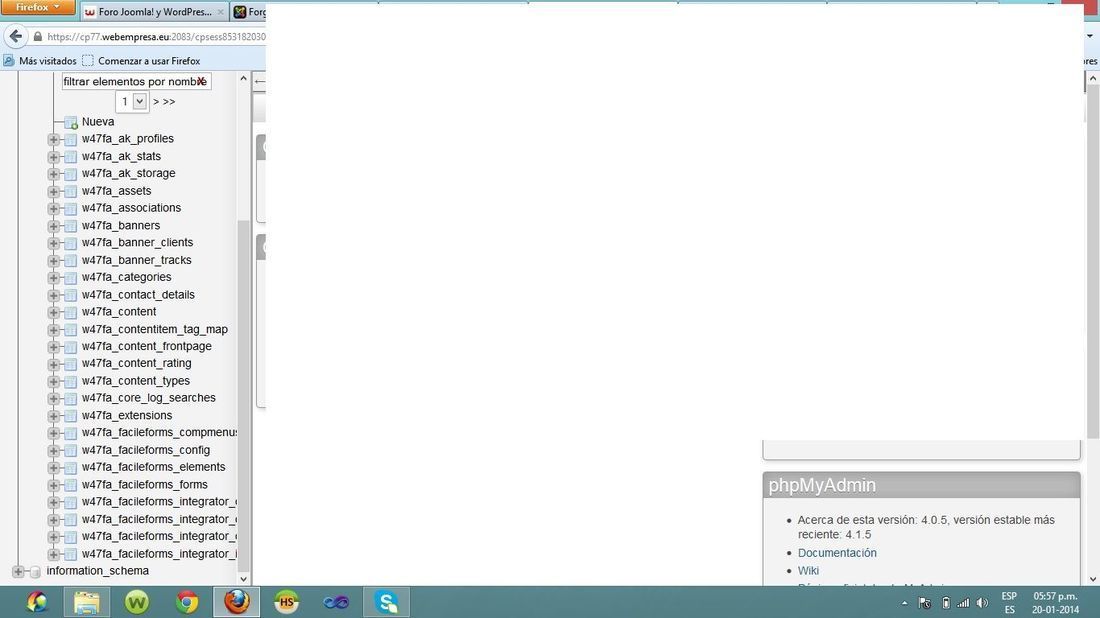Viewport: 1100px width, 618px height.
Task: Expand the w47fa_banners table node
Action: (x=53, y=226)
